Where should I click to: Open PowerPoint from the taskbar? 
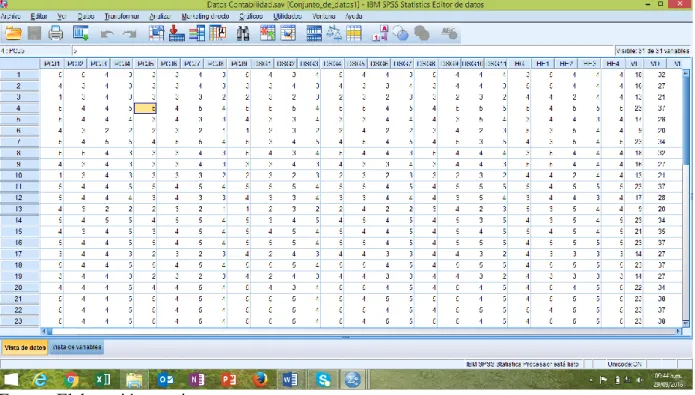[x=229, y=380]
